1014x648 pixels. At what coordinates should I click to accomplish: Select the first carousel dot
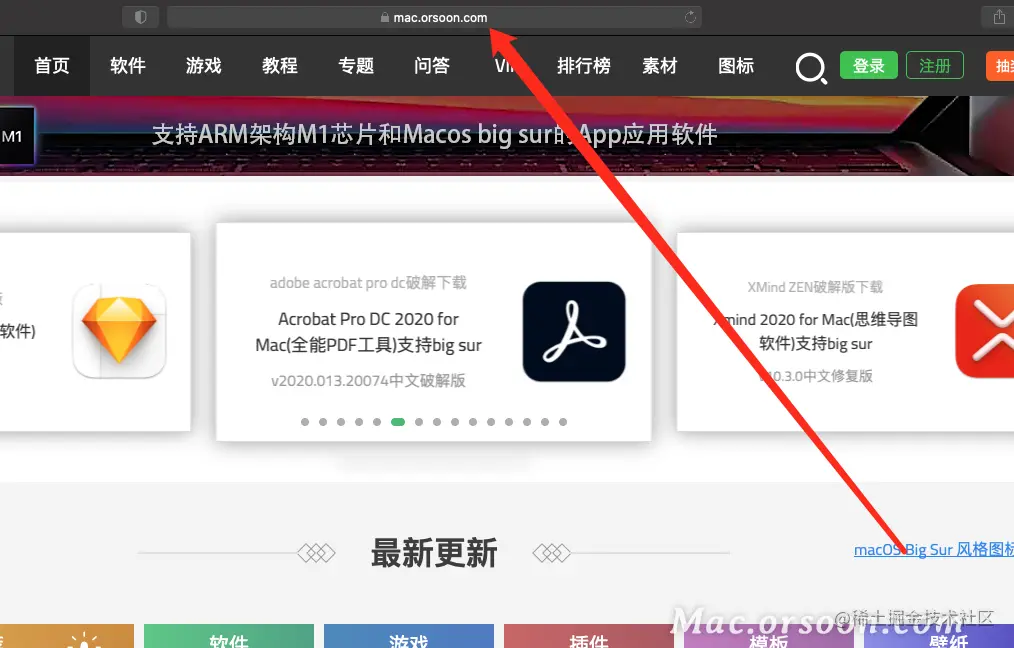click(x=305, y=422)
